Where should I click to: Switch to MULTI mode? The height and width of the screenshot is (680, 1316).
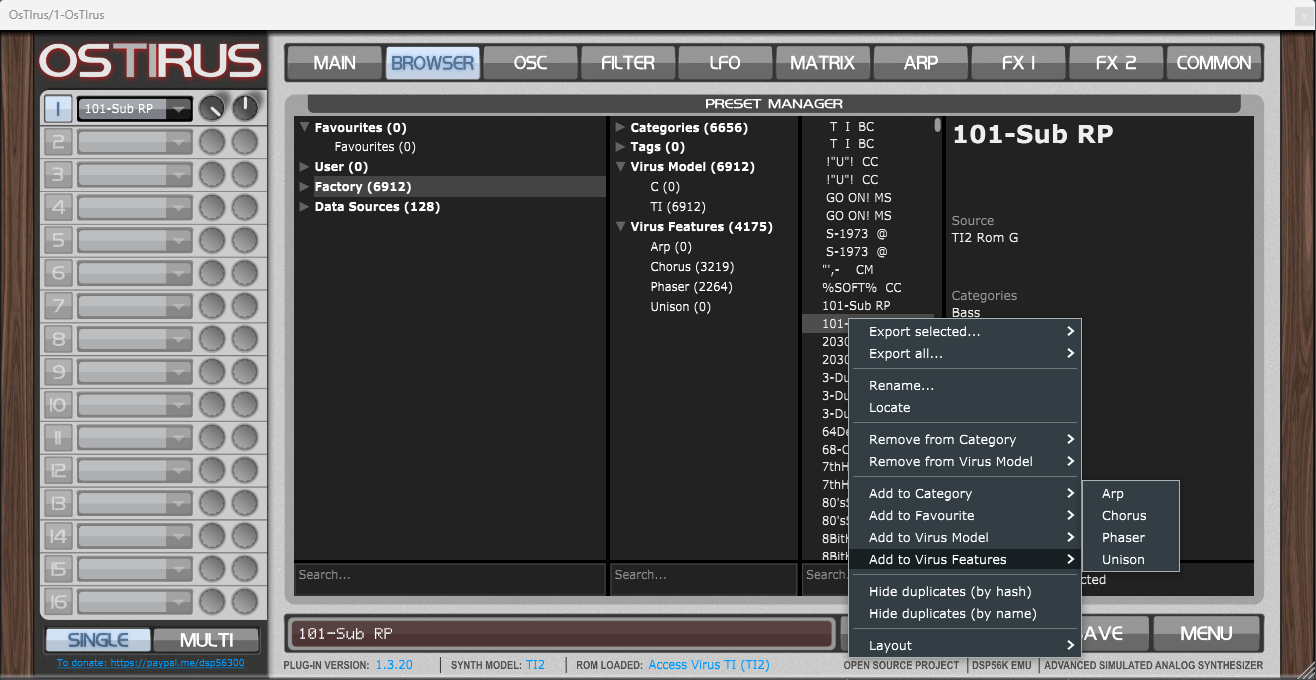tap(206, 640)
